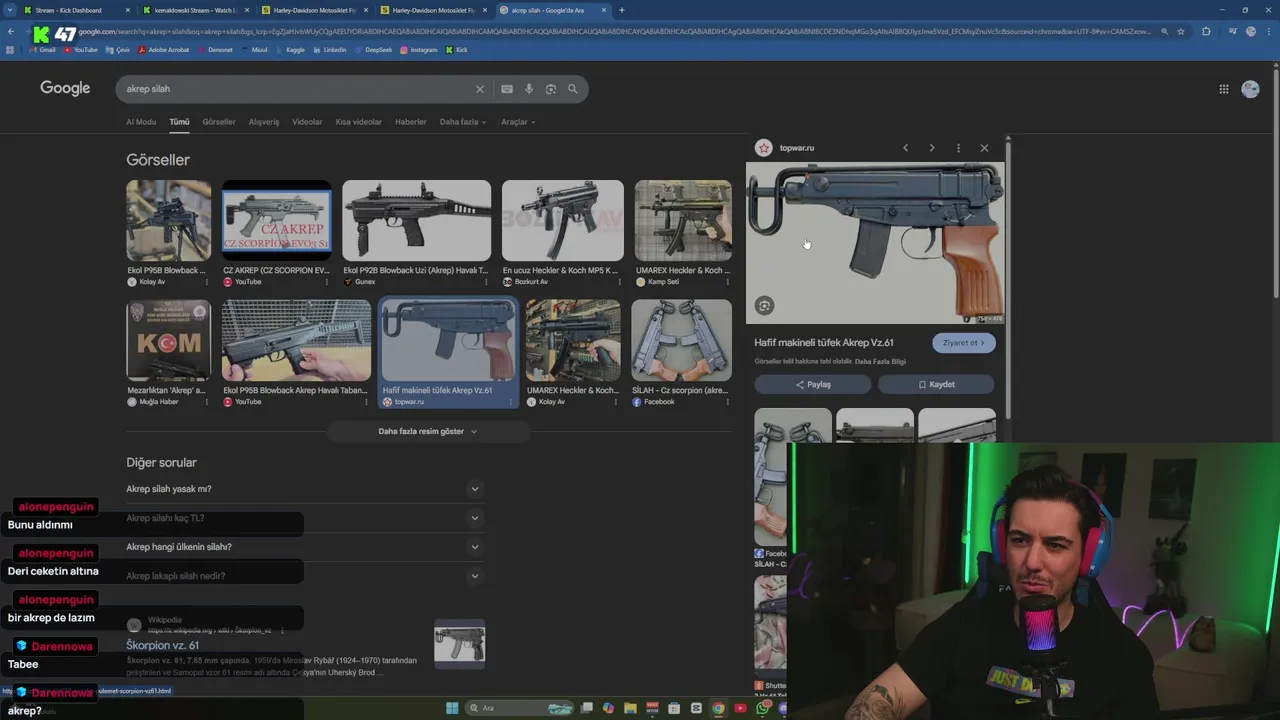This screenshot has height=720, width=1280.
Task: Close the image preview panel
Action: click(984, 148)
